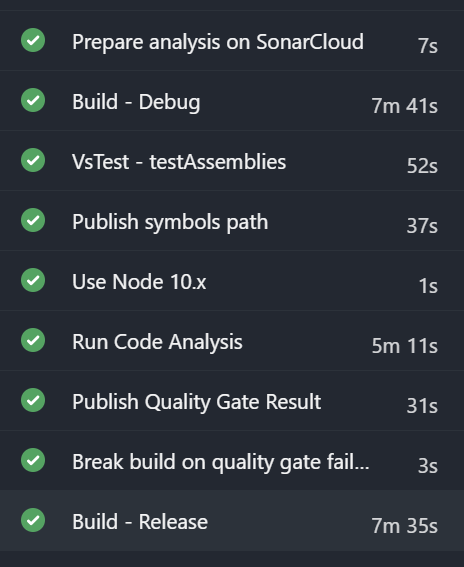Viewport: 464px width, 567px height.
Task: Click the green checkmark beside Run Code Analysis
Action: [33, 340]
